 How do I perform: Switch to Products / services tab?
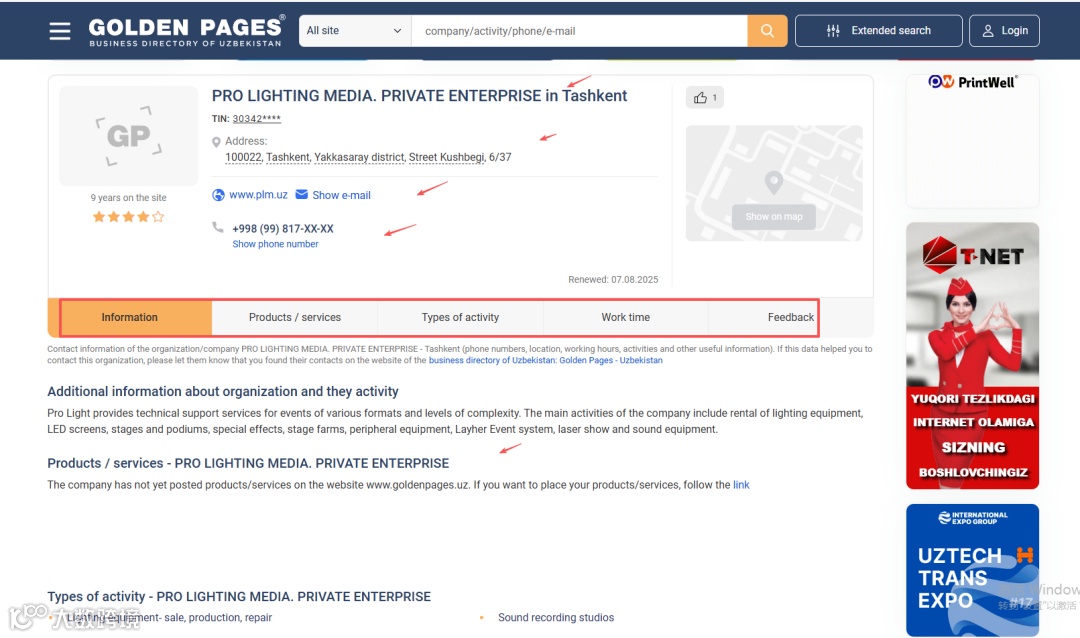(x=295, y=318)
